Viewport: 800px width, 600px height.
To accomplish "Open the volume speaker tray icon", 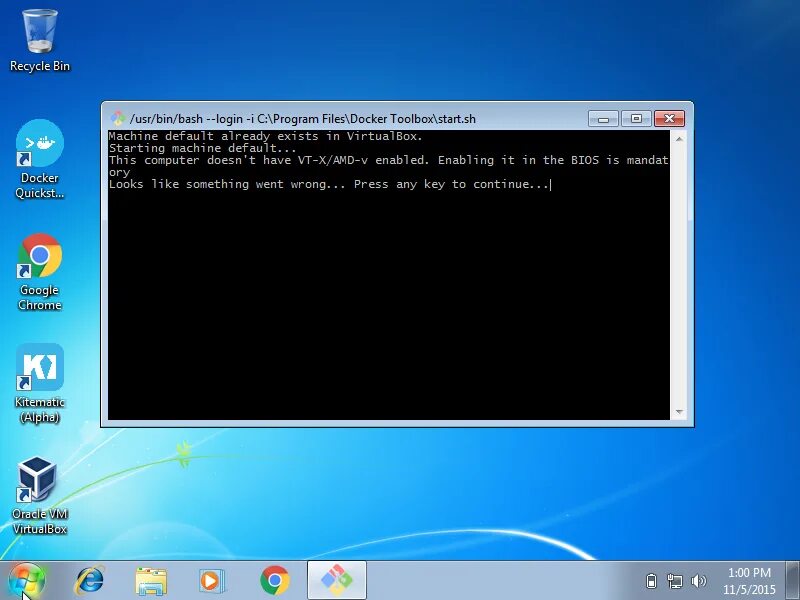I will pos(698,581).
